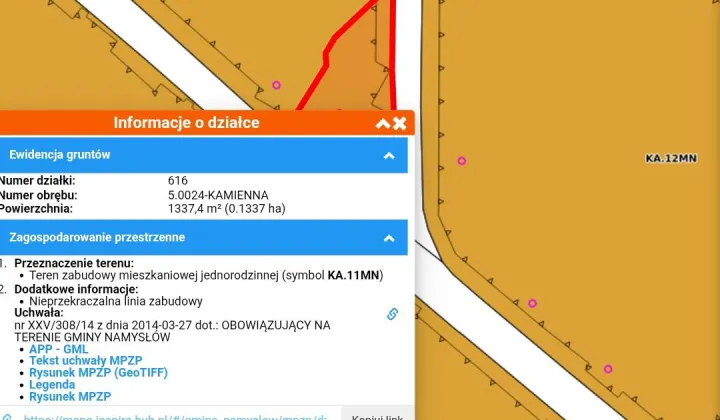The image size is (720, 420).
Task: Open Tekst uchwały MPZP link
Action: click(86, 361)
